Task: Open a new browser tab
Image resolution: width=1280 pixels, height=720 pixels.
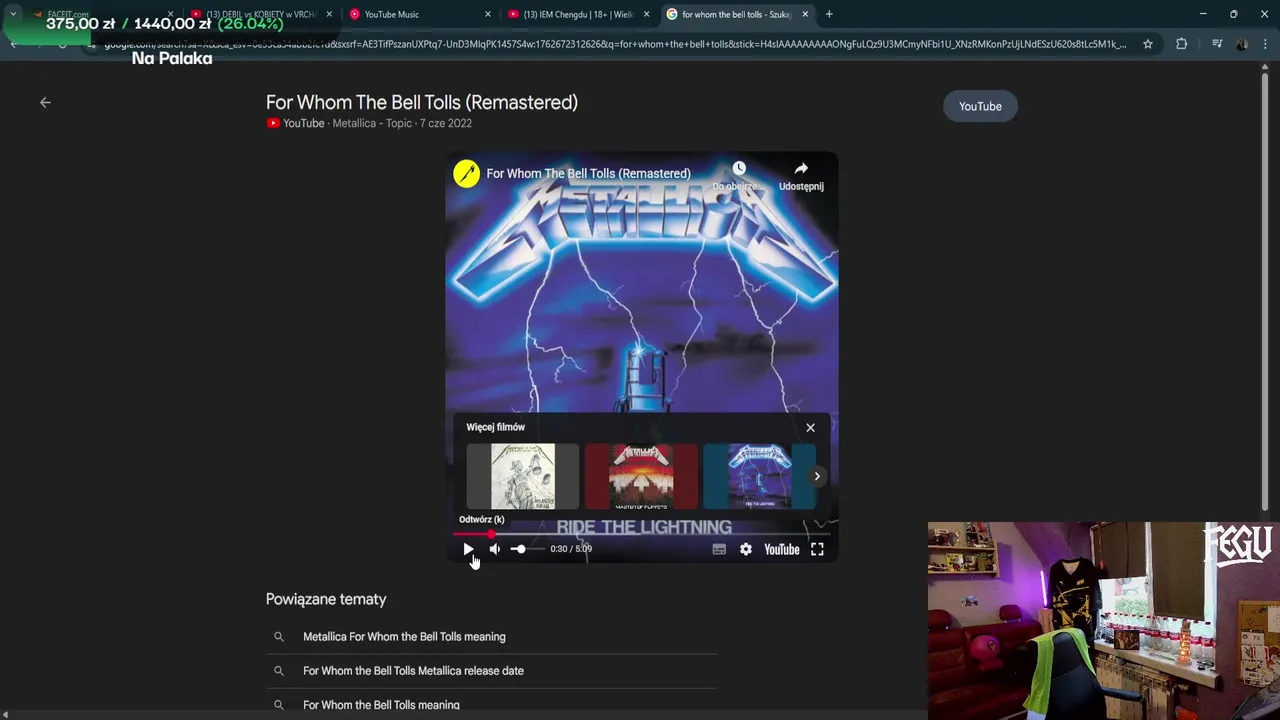Action: click(829, 14)
